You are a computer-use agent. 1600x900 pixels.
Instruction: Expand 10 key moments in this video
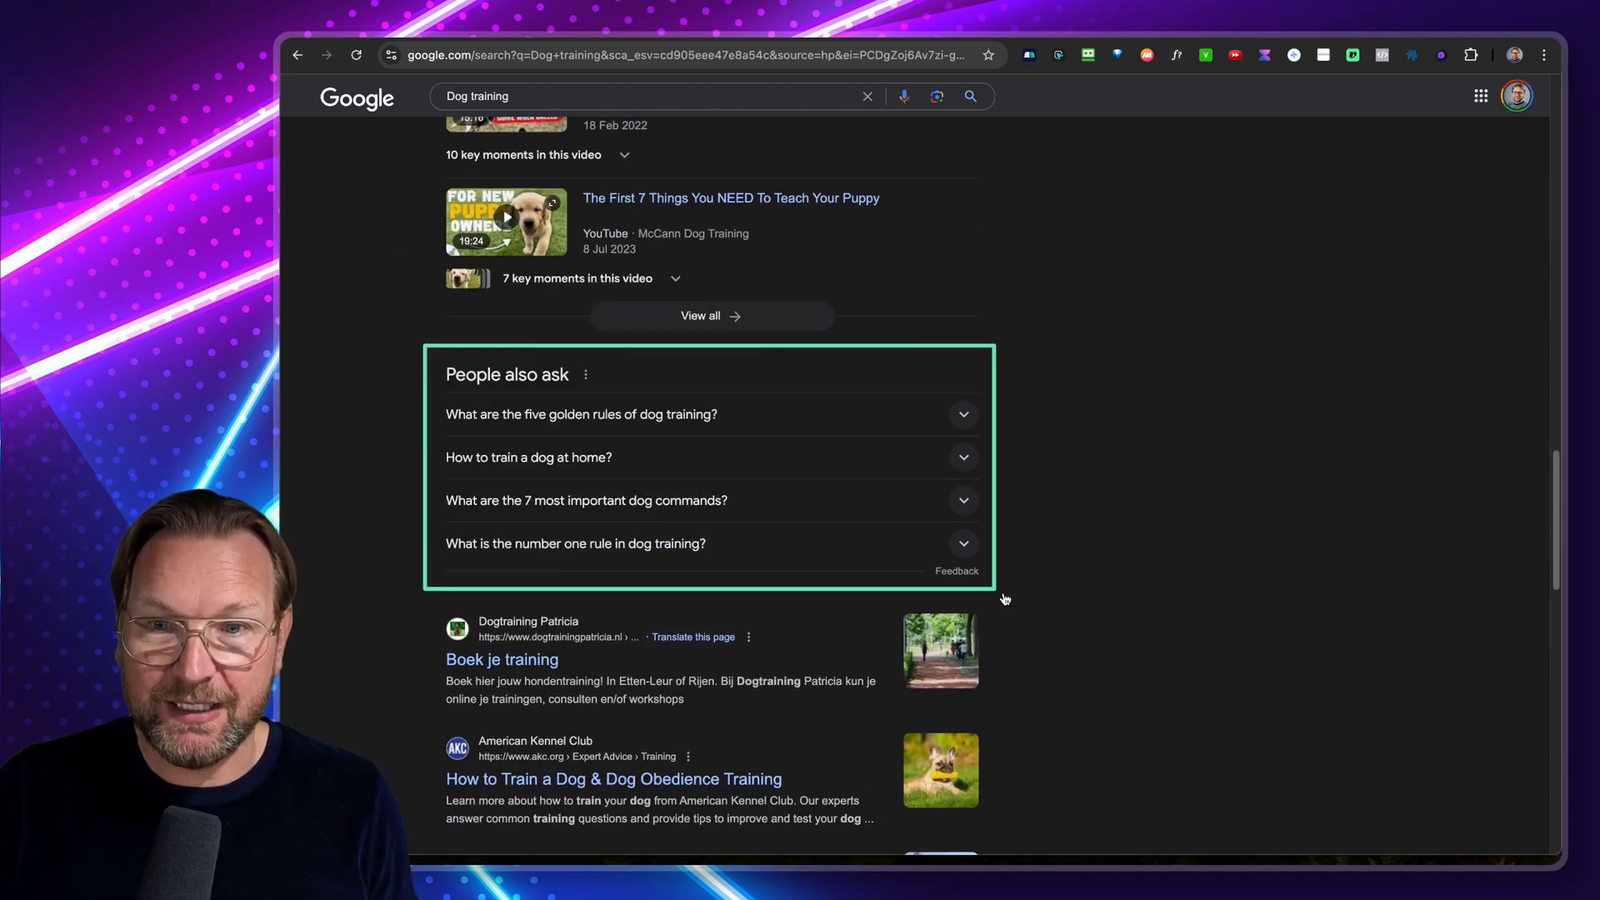tap(538, 155)
